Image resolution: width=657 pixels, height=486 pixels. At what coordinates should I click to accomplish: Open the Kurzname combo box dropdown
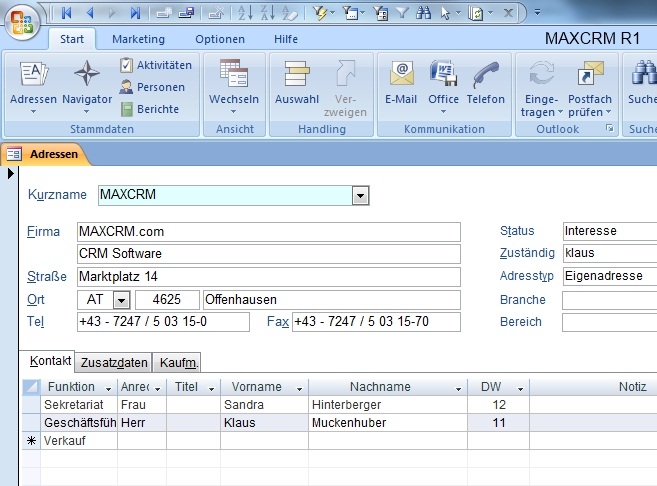(x=360, y=195)
